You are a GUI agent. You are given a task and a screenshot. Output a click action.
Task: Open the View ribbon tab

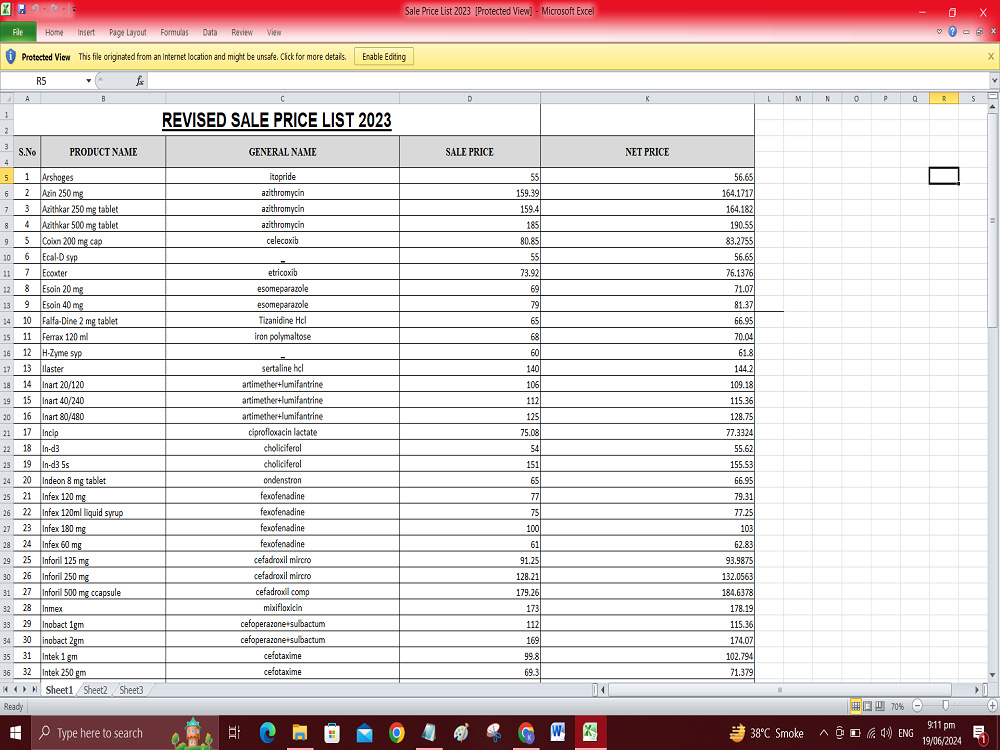click(274, 33)
